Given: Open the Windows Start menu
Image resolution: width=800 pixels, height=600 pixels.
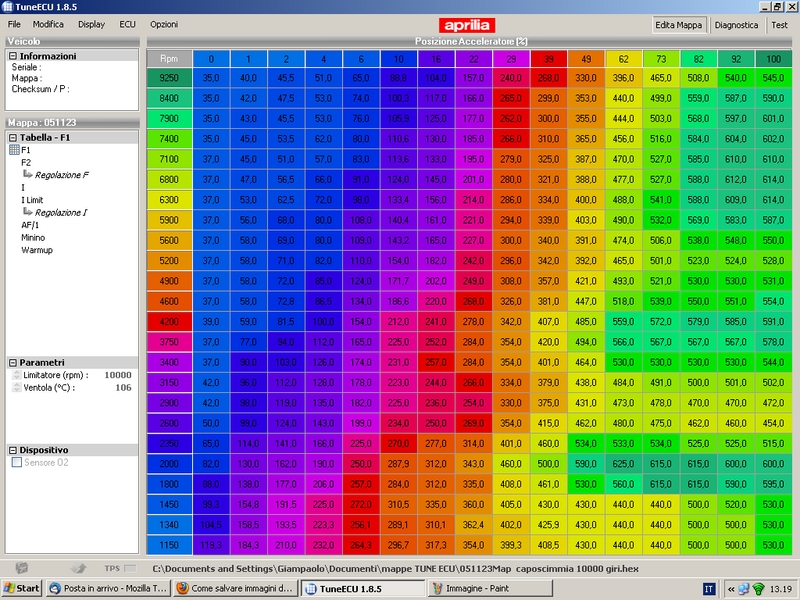Looking at the screenshot, I should click(21, 588).
